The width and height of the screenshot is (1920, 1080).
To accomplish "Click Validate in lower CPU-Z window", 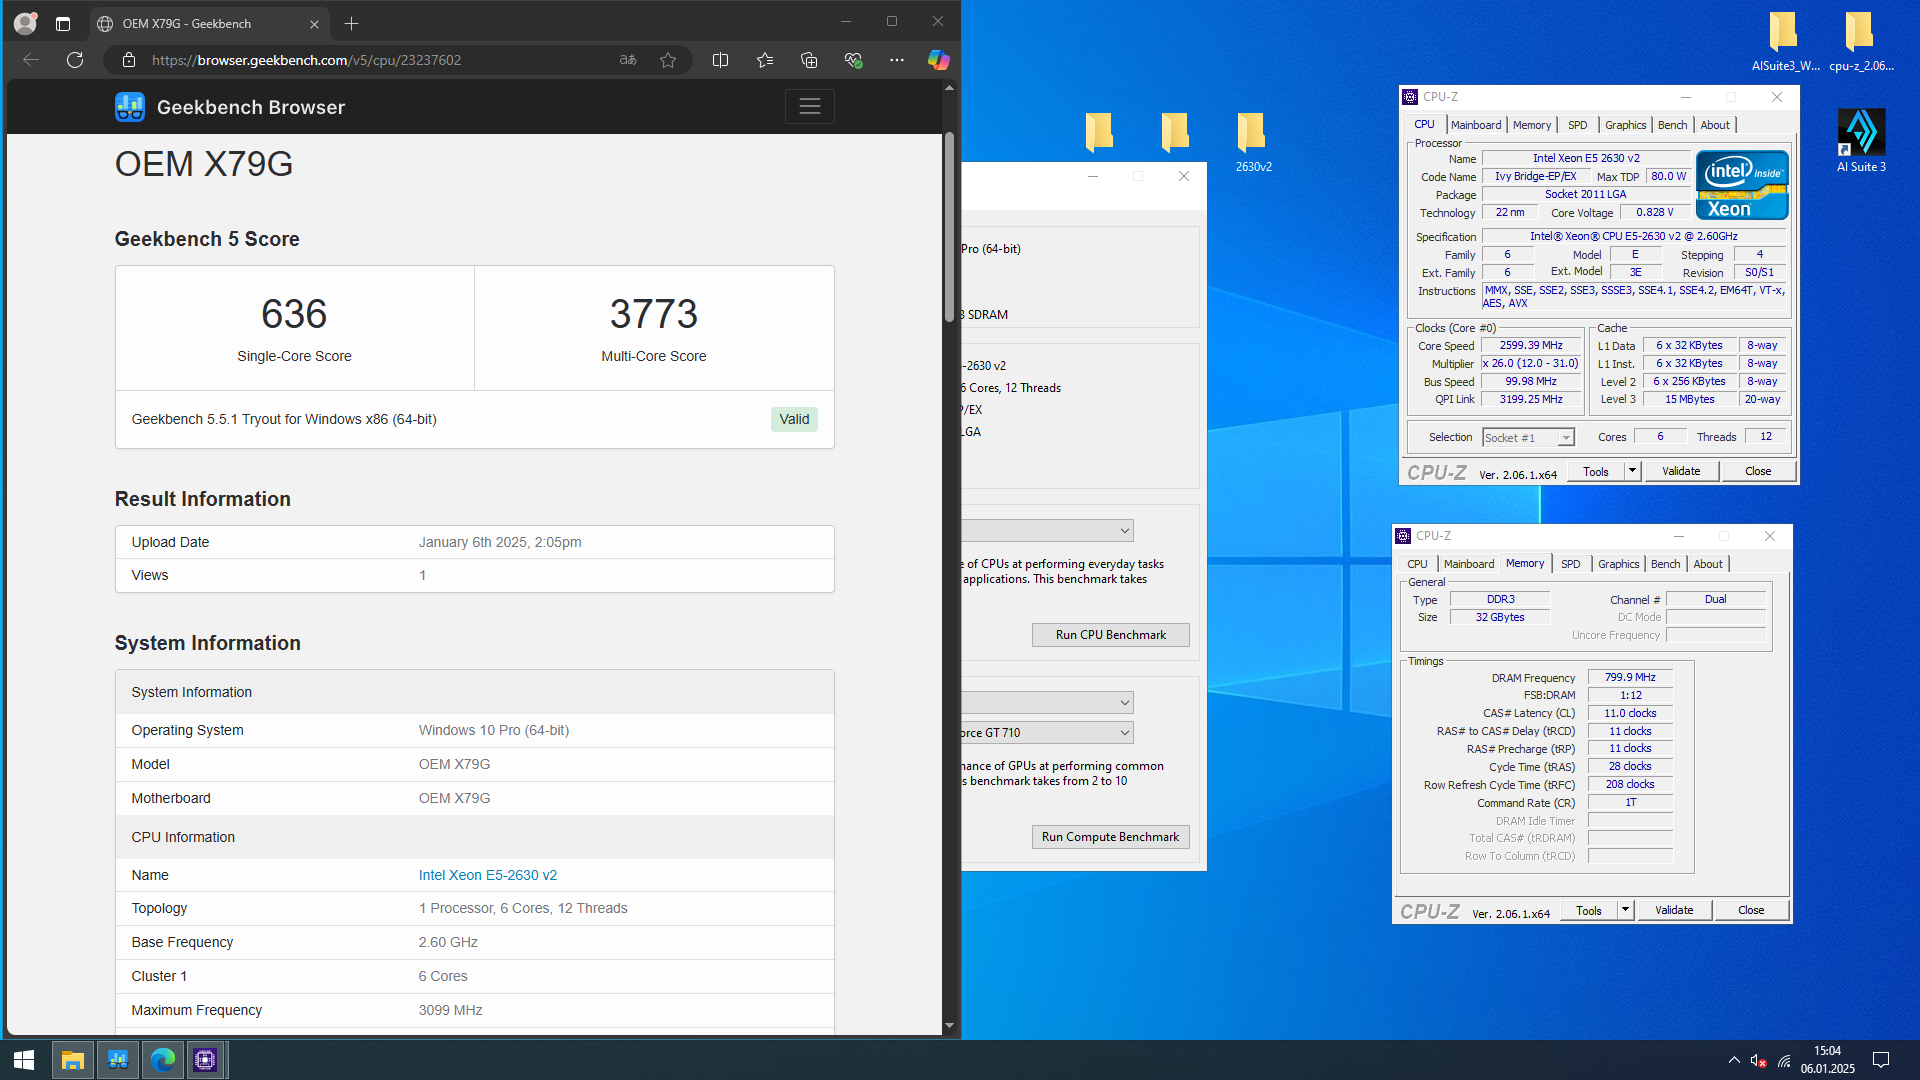I will click(x=1674, y=910).
